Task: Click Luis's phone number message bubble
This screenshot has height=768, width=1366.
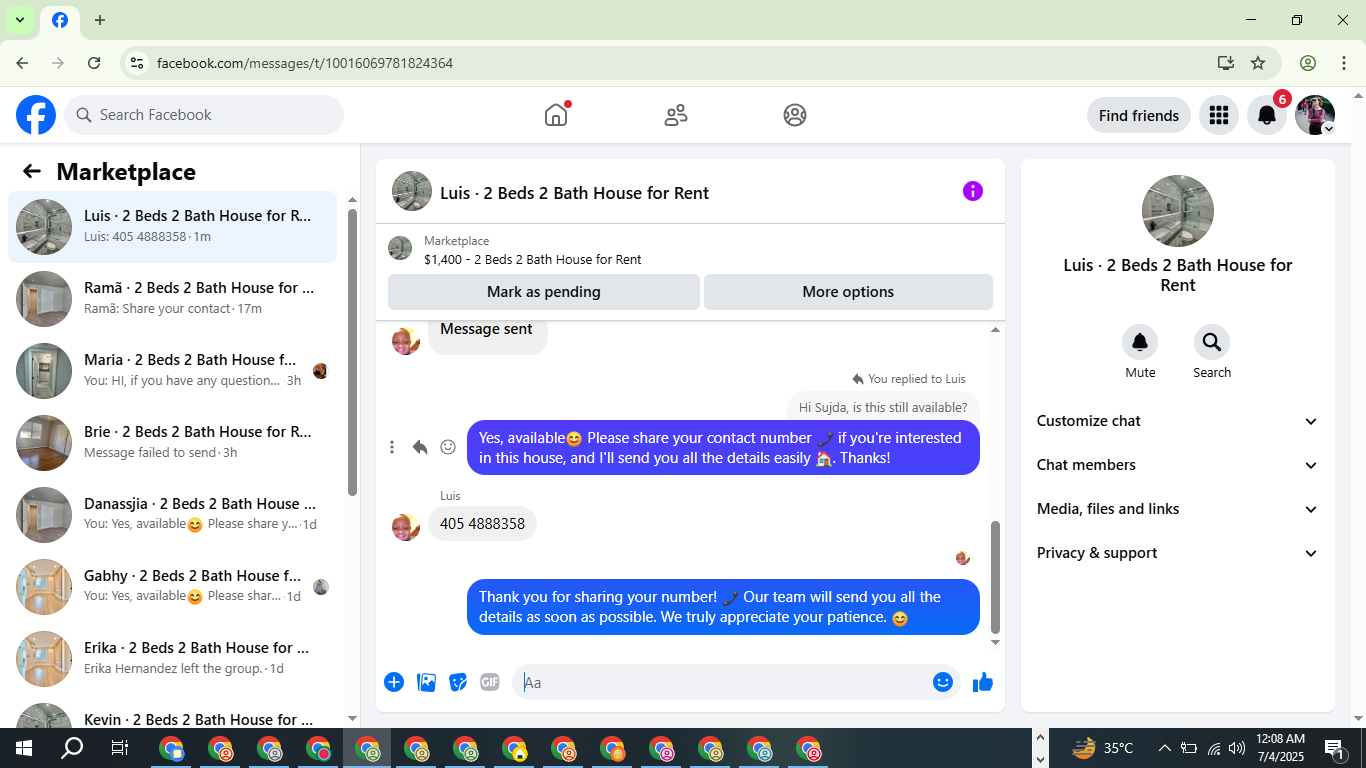Action: [x=482, y=524]
